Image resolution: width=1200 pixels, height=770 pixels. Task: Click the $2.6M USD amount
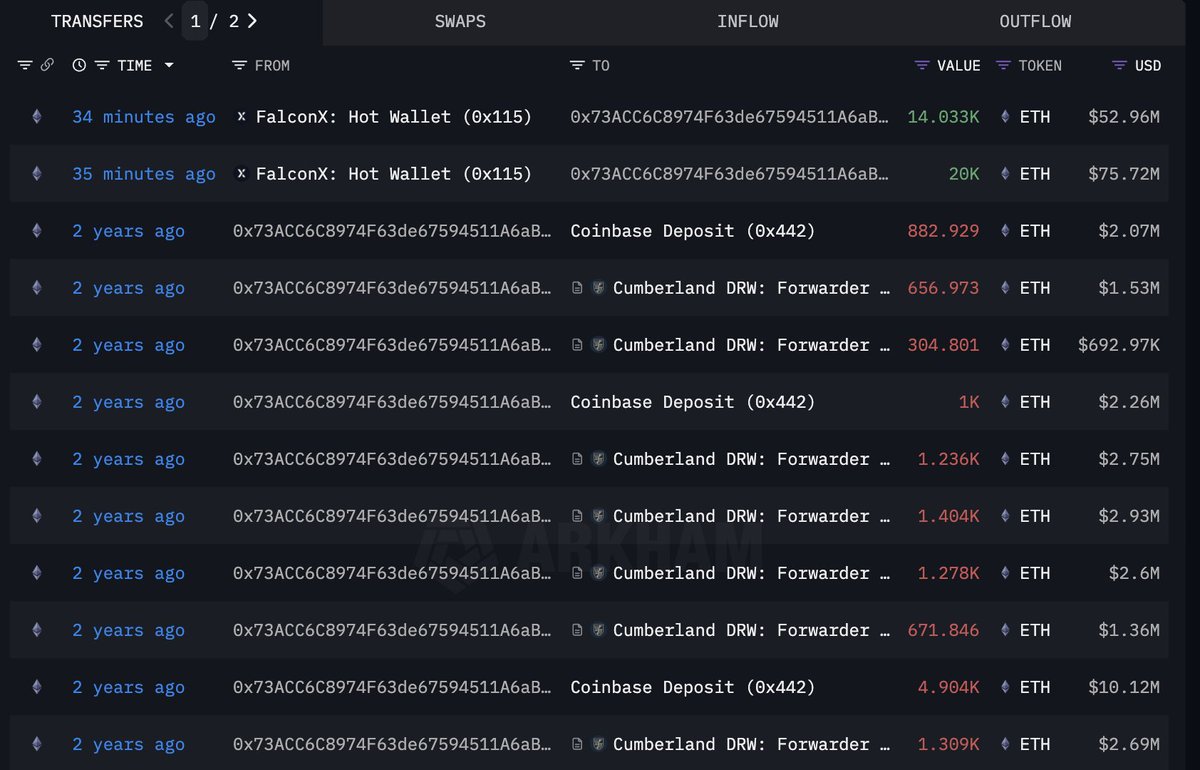pyautogui.click(x=1135, y=573)
